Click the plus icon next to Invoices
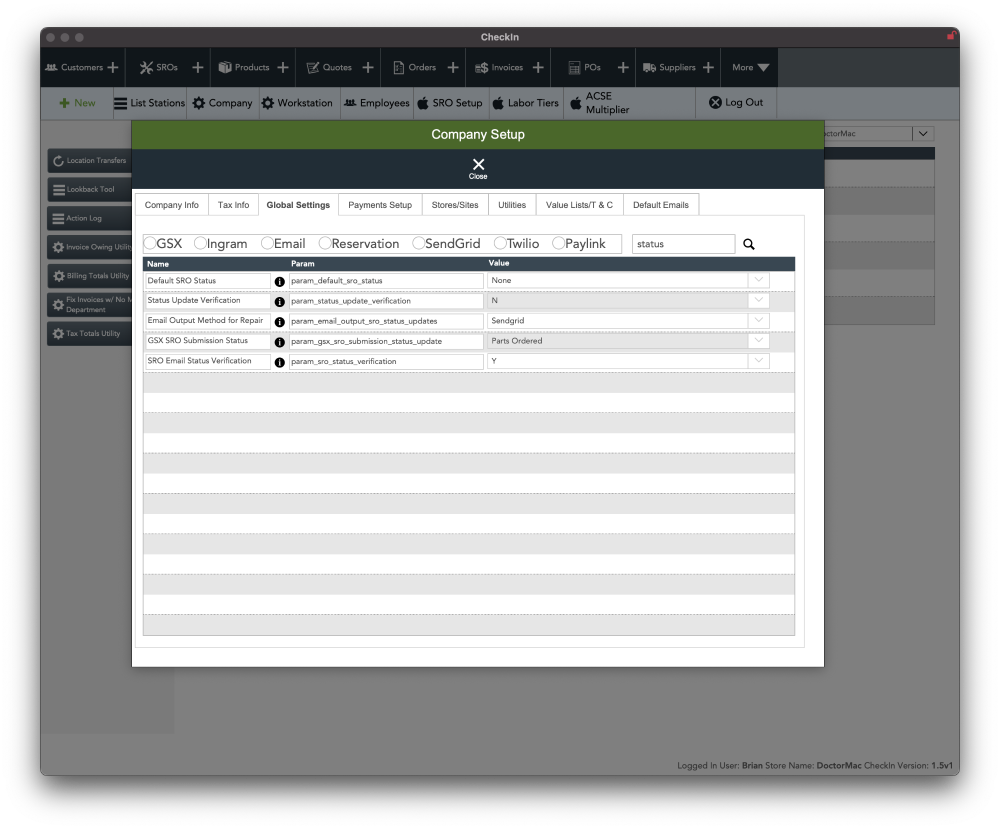 click(538, 68)
